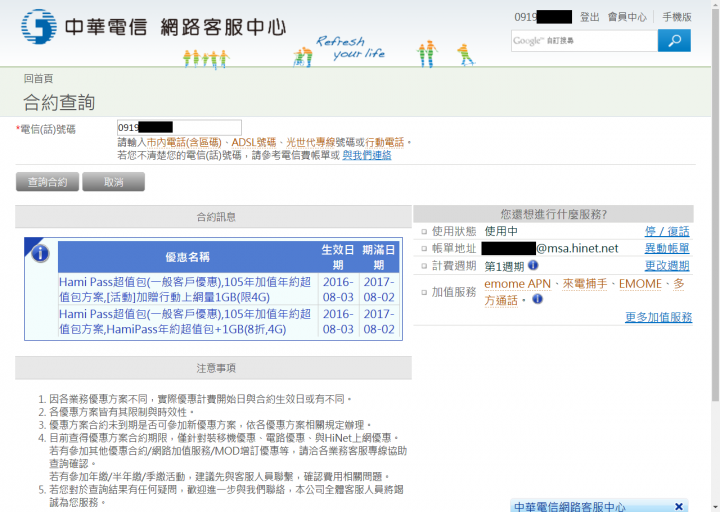Click the 登出 link
The image size is (720, 512).
[x=590, y=17]
